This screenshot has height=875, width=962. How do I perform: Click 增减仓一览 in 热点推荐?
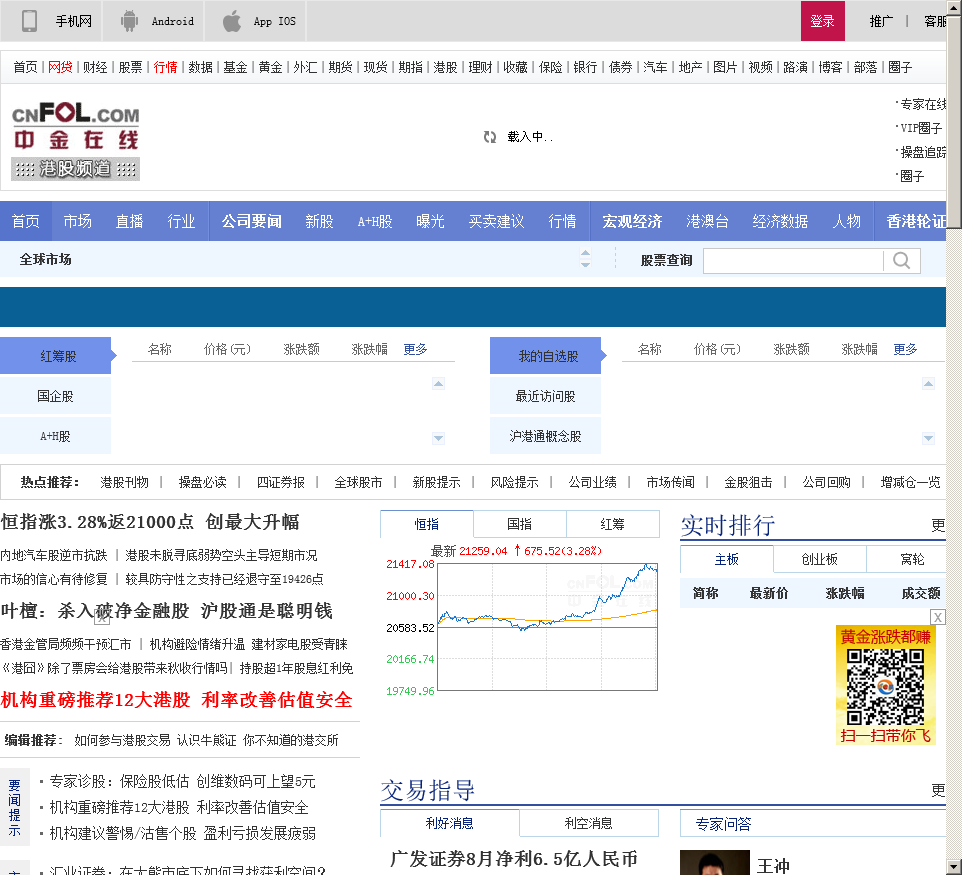pos(910,482)
